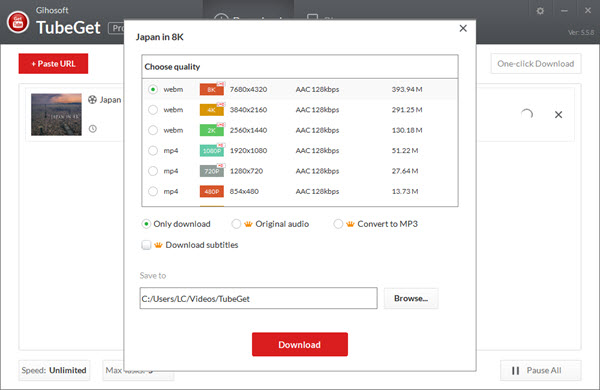Image resolution: width=600 pixels, height=390 pixels.
Task: Click the gray 720P quality badge
Action: [212, 171]
